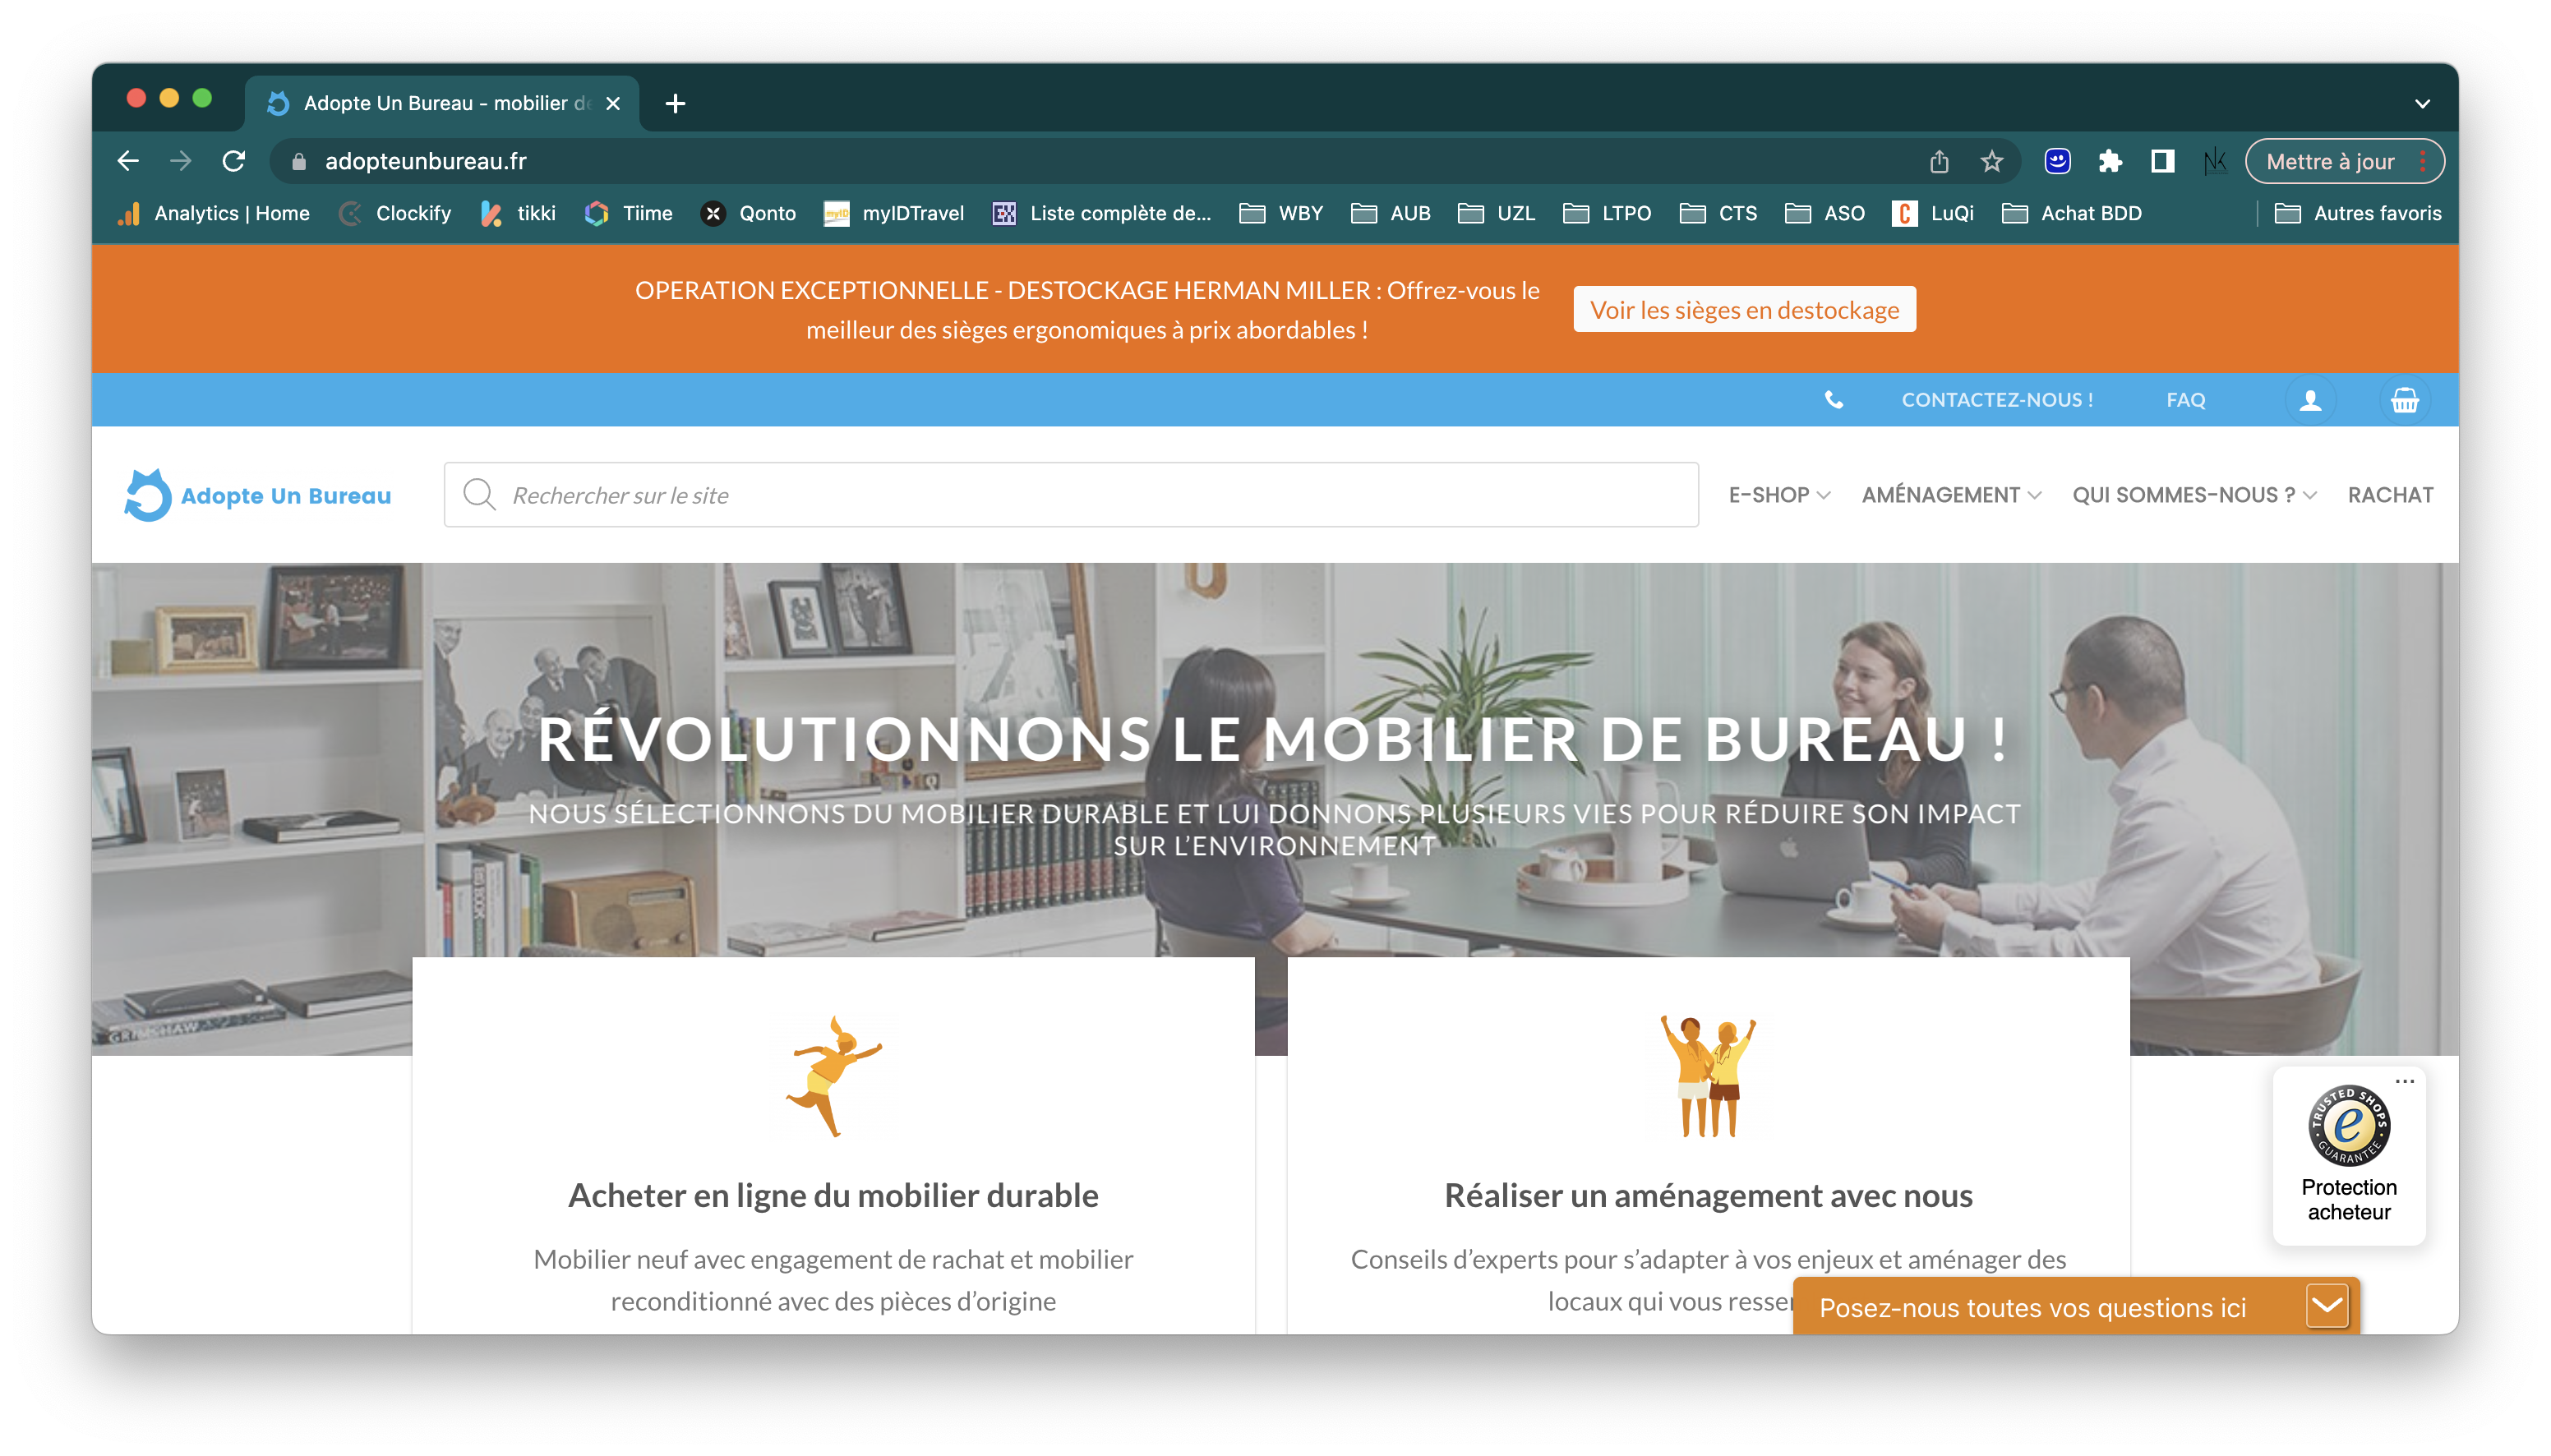Image resolution: width=2551 pixels, height=1456 pixels.
Task: Toggle the browser side panel icon
Action: click(2162, 161)
